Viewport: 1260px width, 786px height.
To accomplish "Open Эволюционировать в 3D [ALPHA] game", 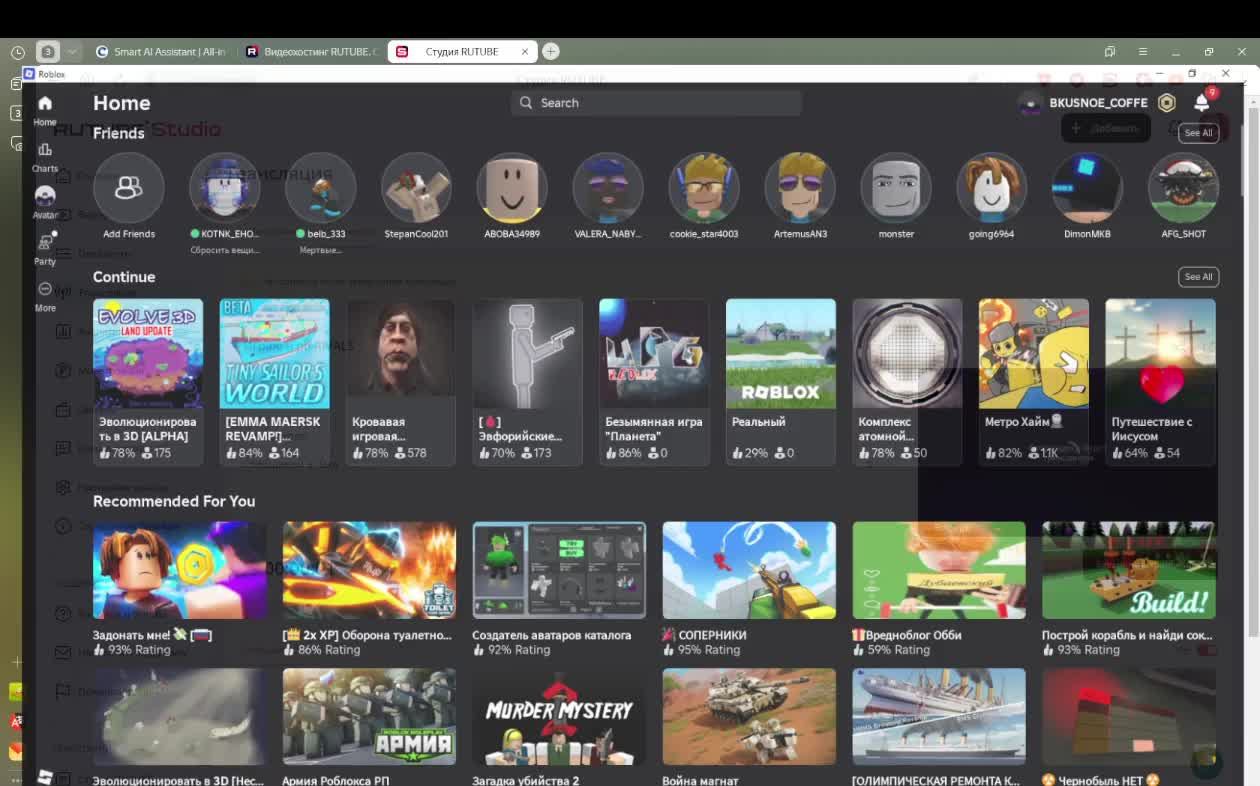I will tap(148, 381).
